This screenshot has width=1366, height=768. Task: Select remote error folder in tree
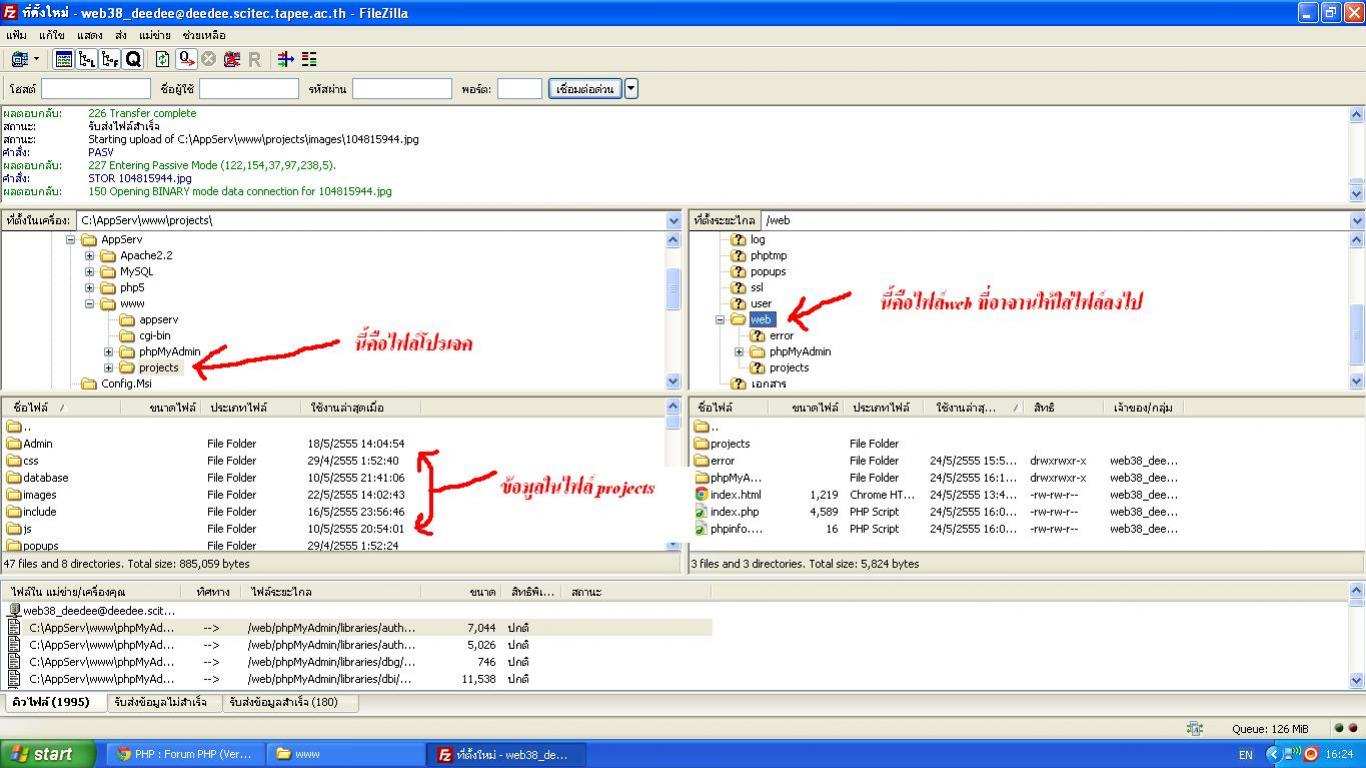pyautogui.click(x=781, y=336)
